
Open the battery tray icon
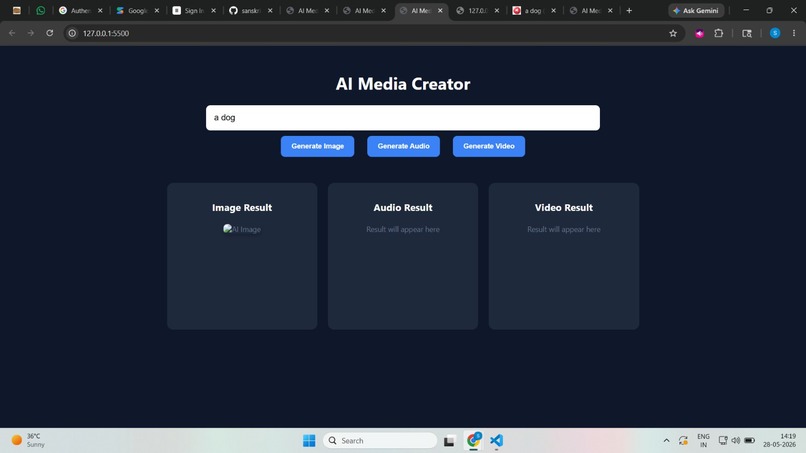[749, 441]
